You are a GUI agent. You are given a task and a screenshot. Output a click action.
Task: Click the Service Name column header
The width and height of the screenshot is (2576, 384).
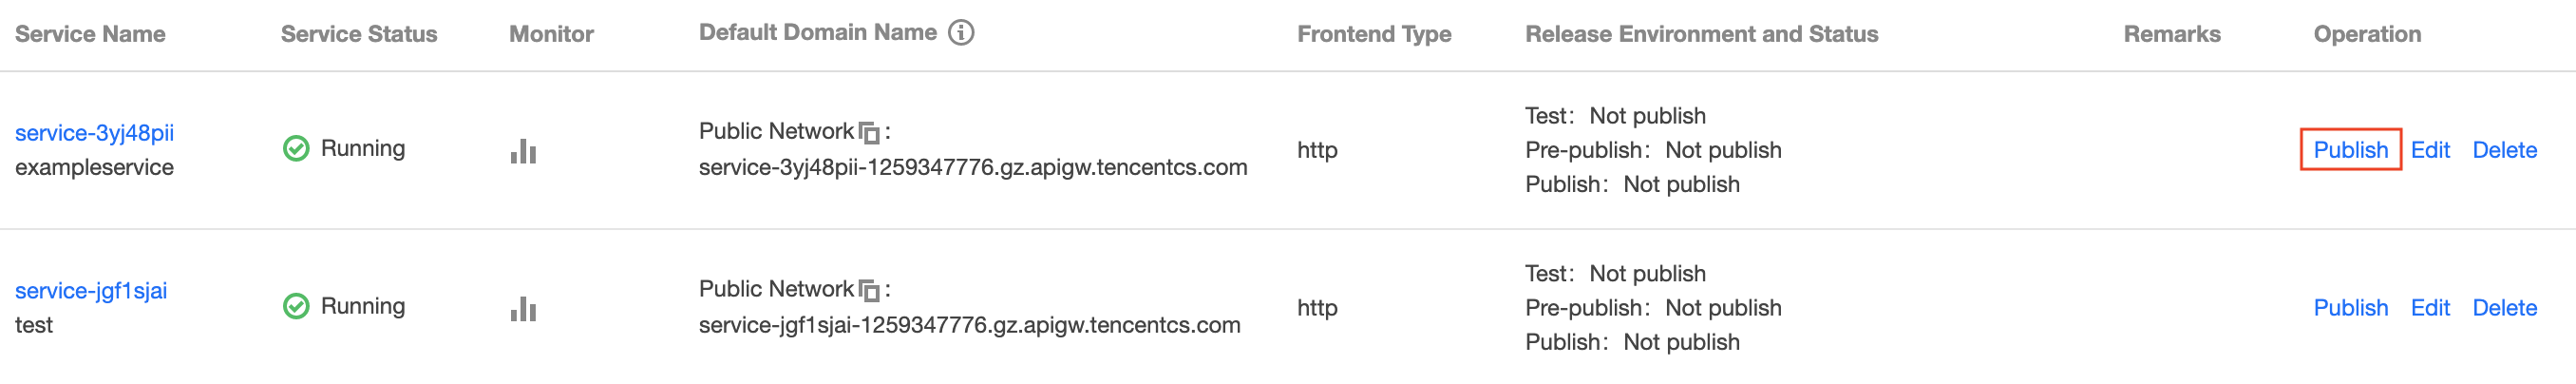click(90, 34)
